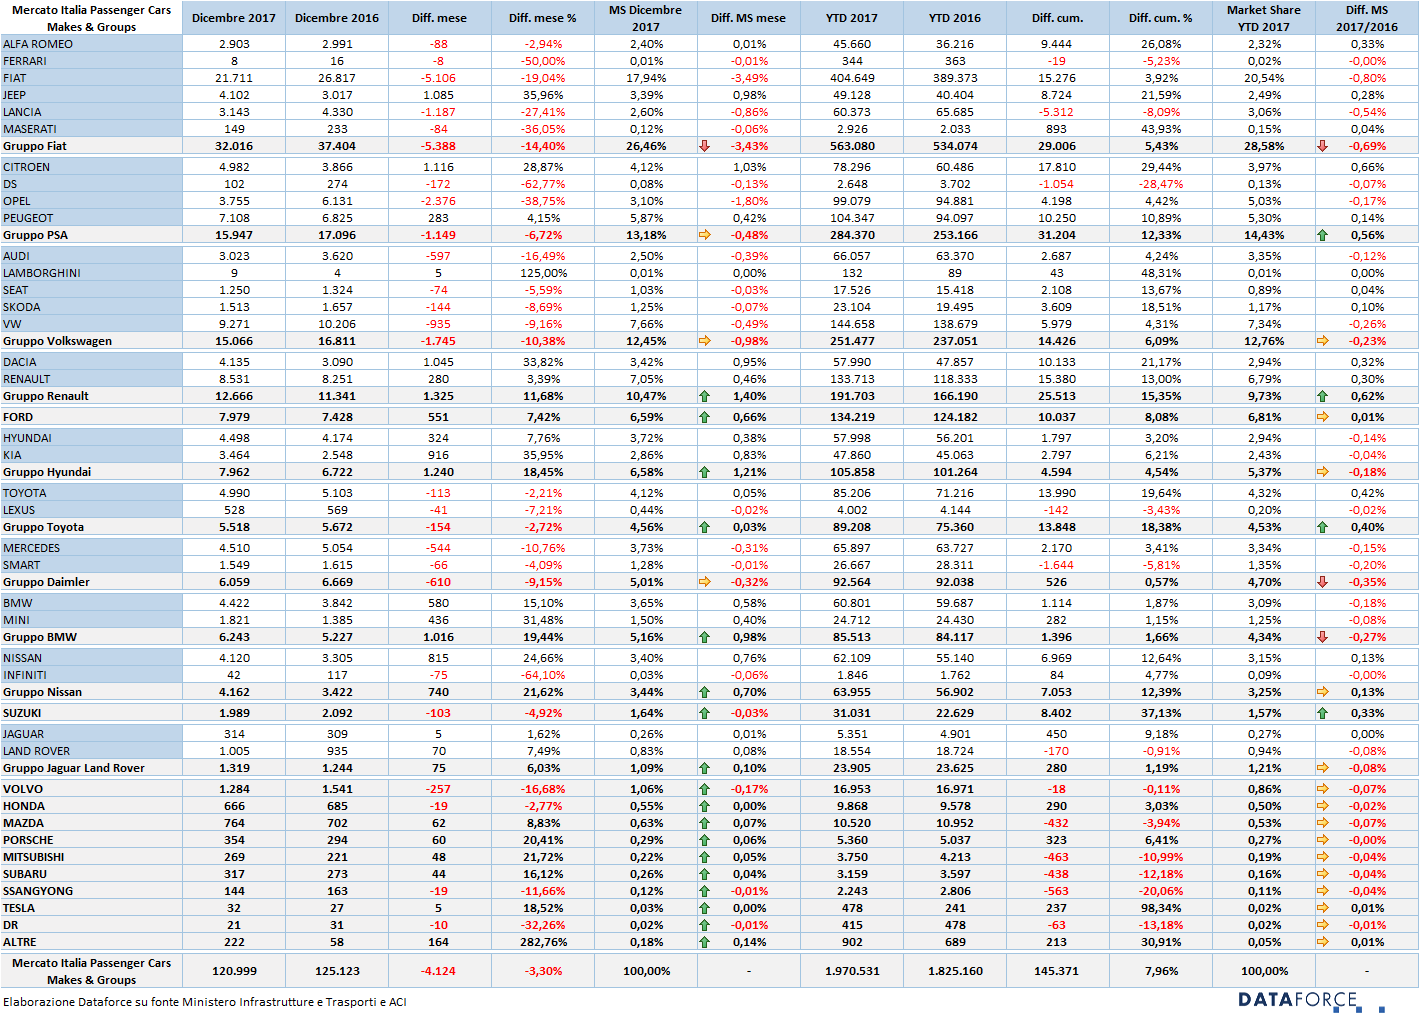Click the FERRARI row label
The image size is (1419, 1016).
coord(25,61)
